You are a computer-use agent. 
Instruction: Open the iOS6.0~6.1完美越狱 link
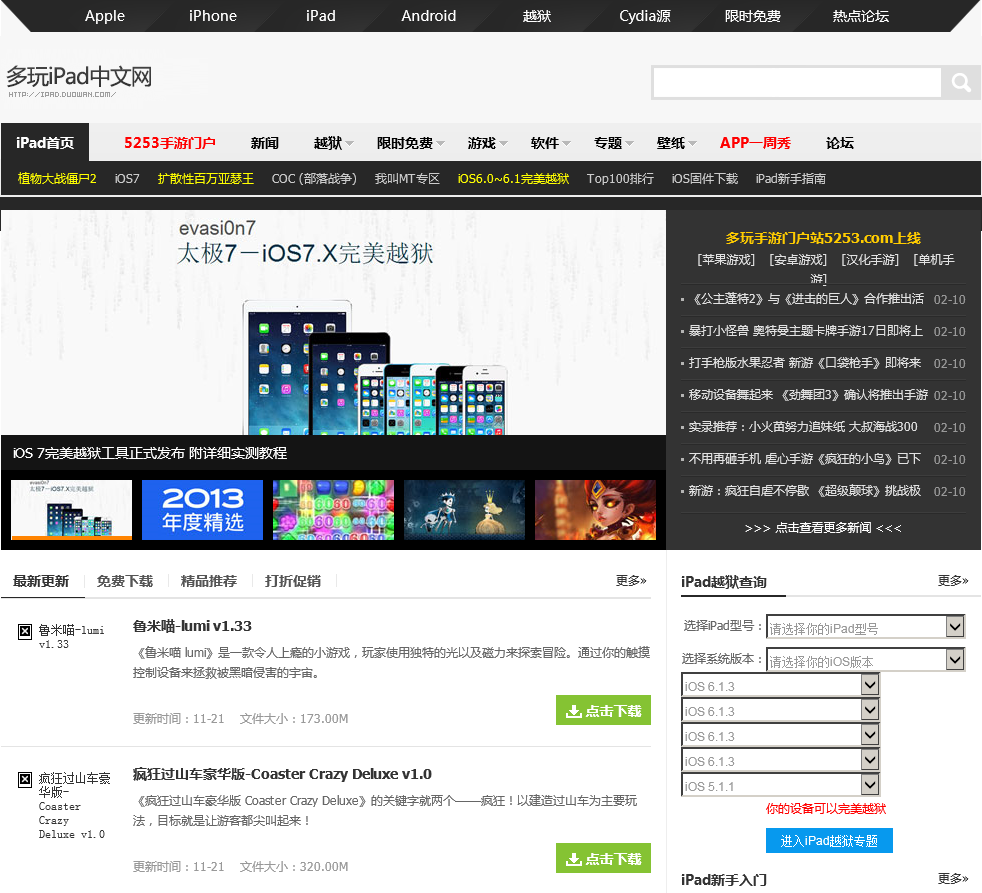click(513, 178)
